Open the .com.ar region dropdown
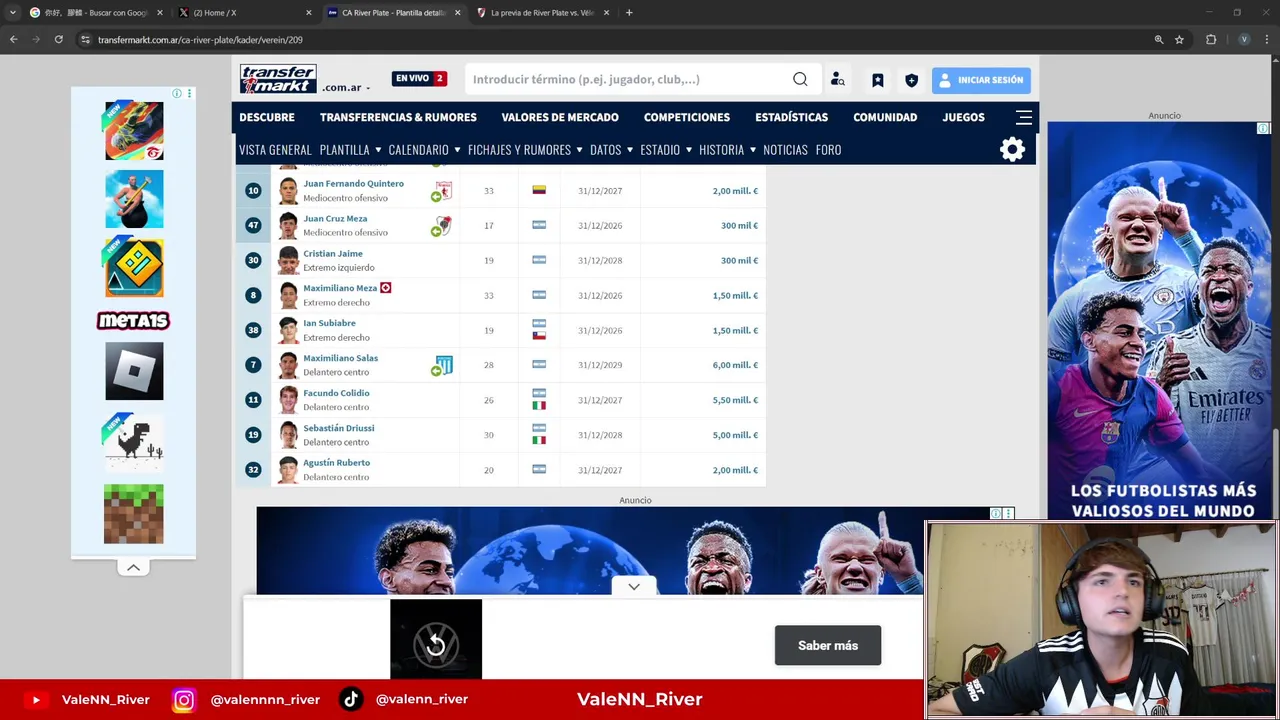 [346, 88]
